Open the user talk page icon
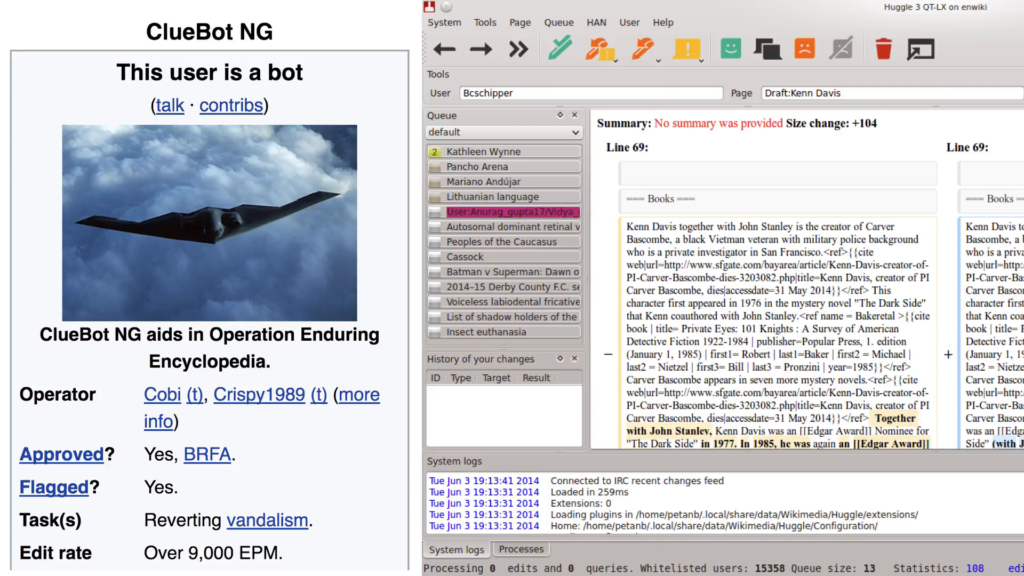The width and height of the screenshot is (1024, 576). tap(767, 49)
